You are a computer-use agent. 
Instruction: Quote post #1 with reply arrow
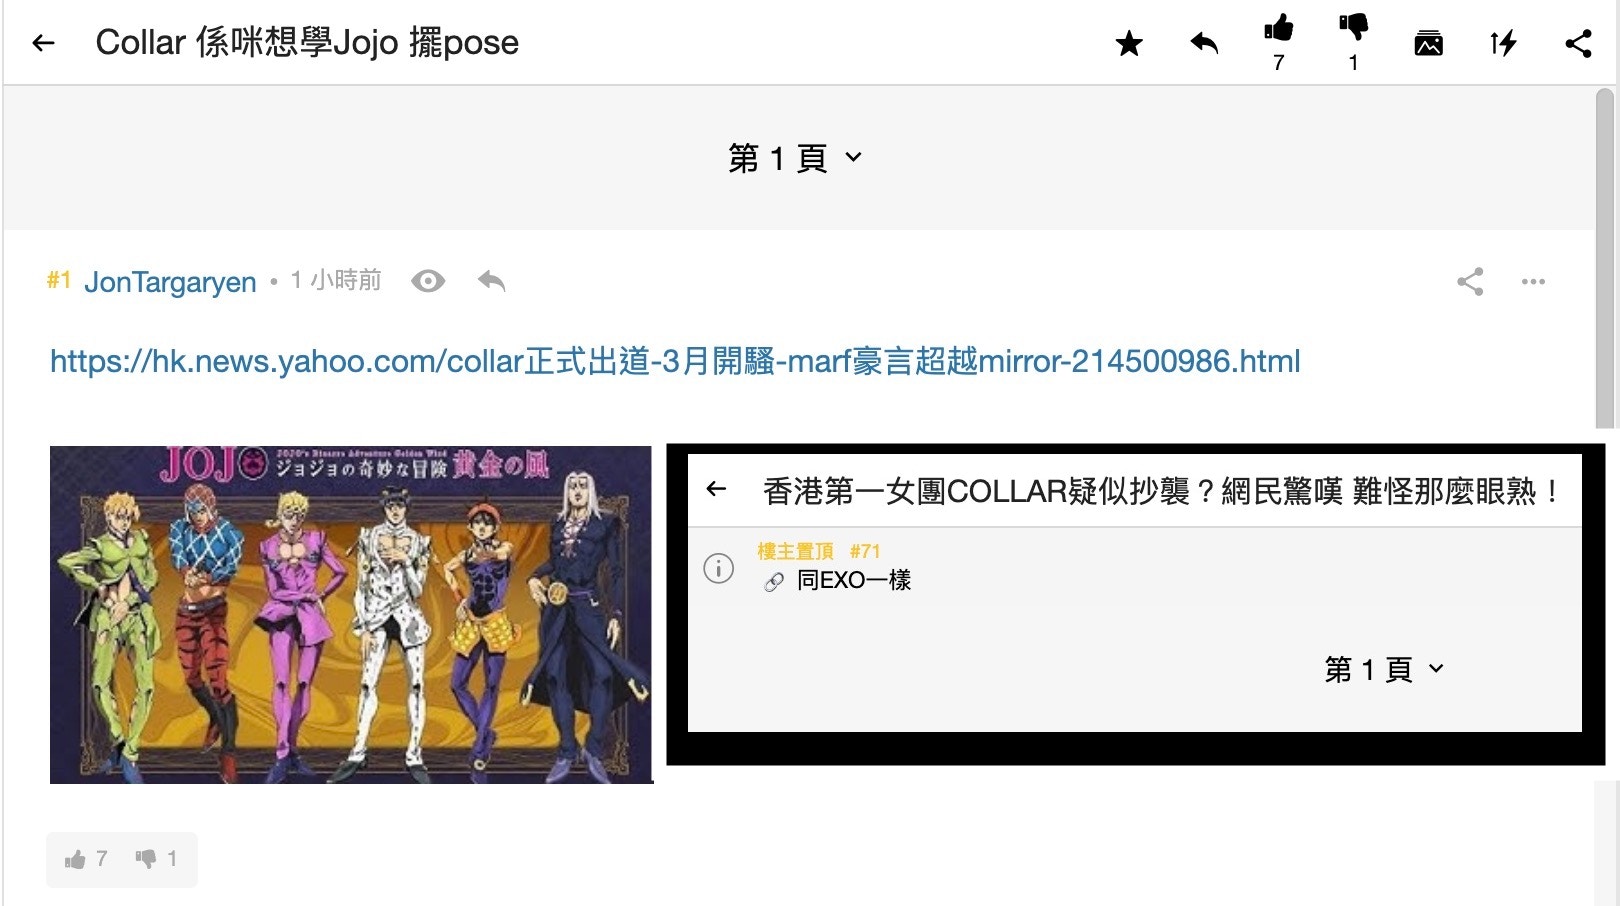[491, 281]
